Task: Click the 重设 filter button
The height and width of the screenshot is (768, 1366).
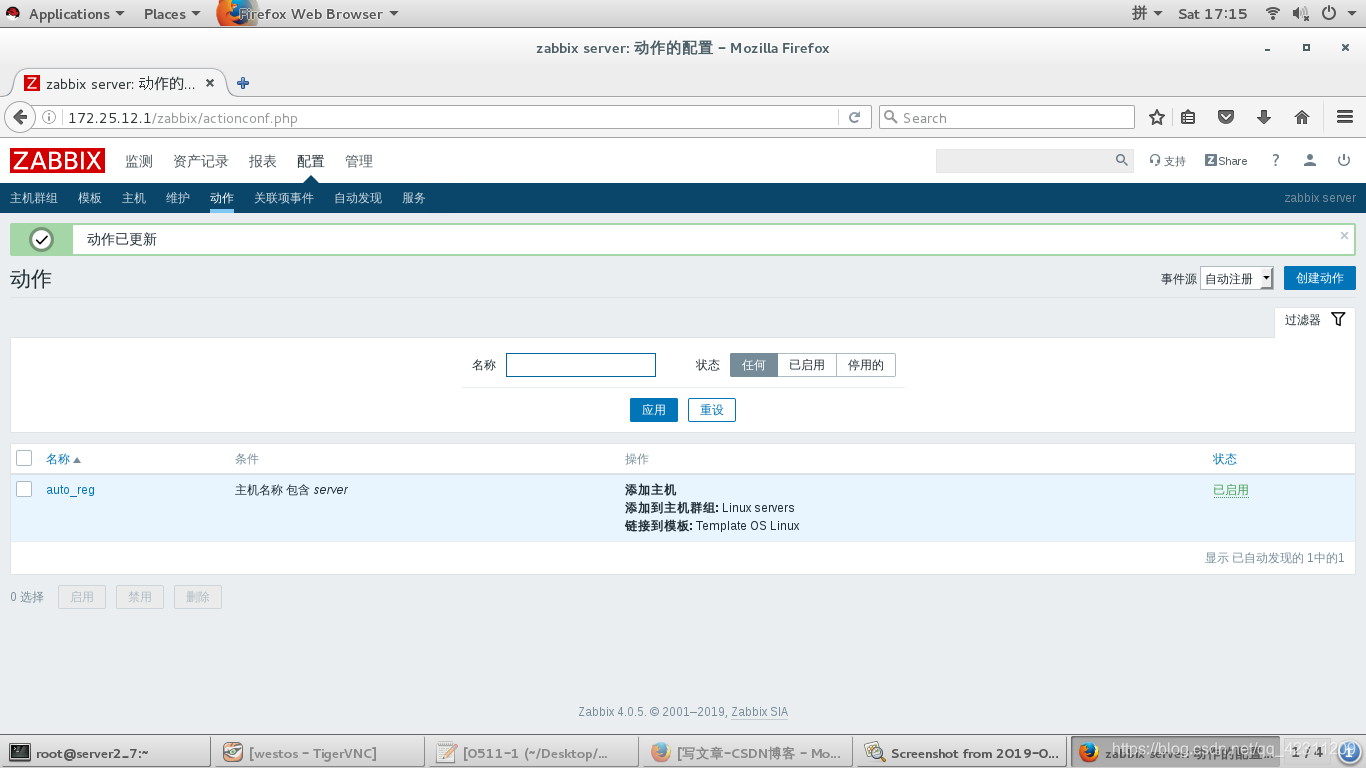Action: point(712,410)
